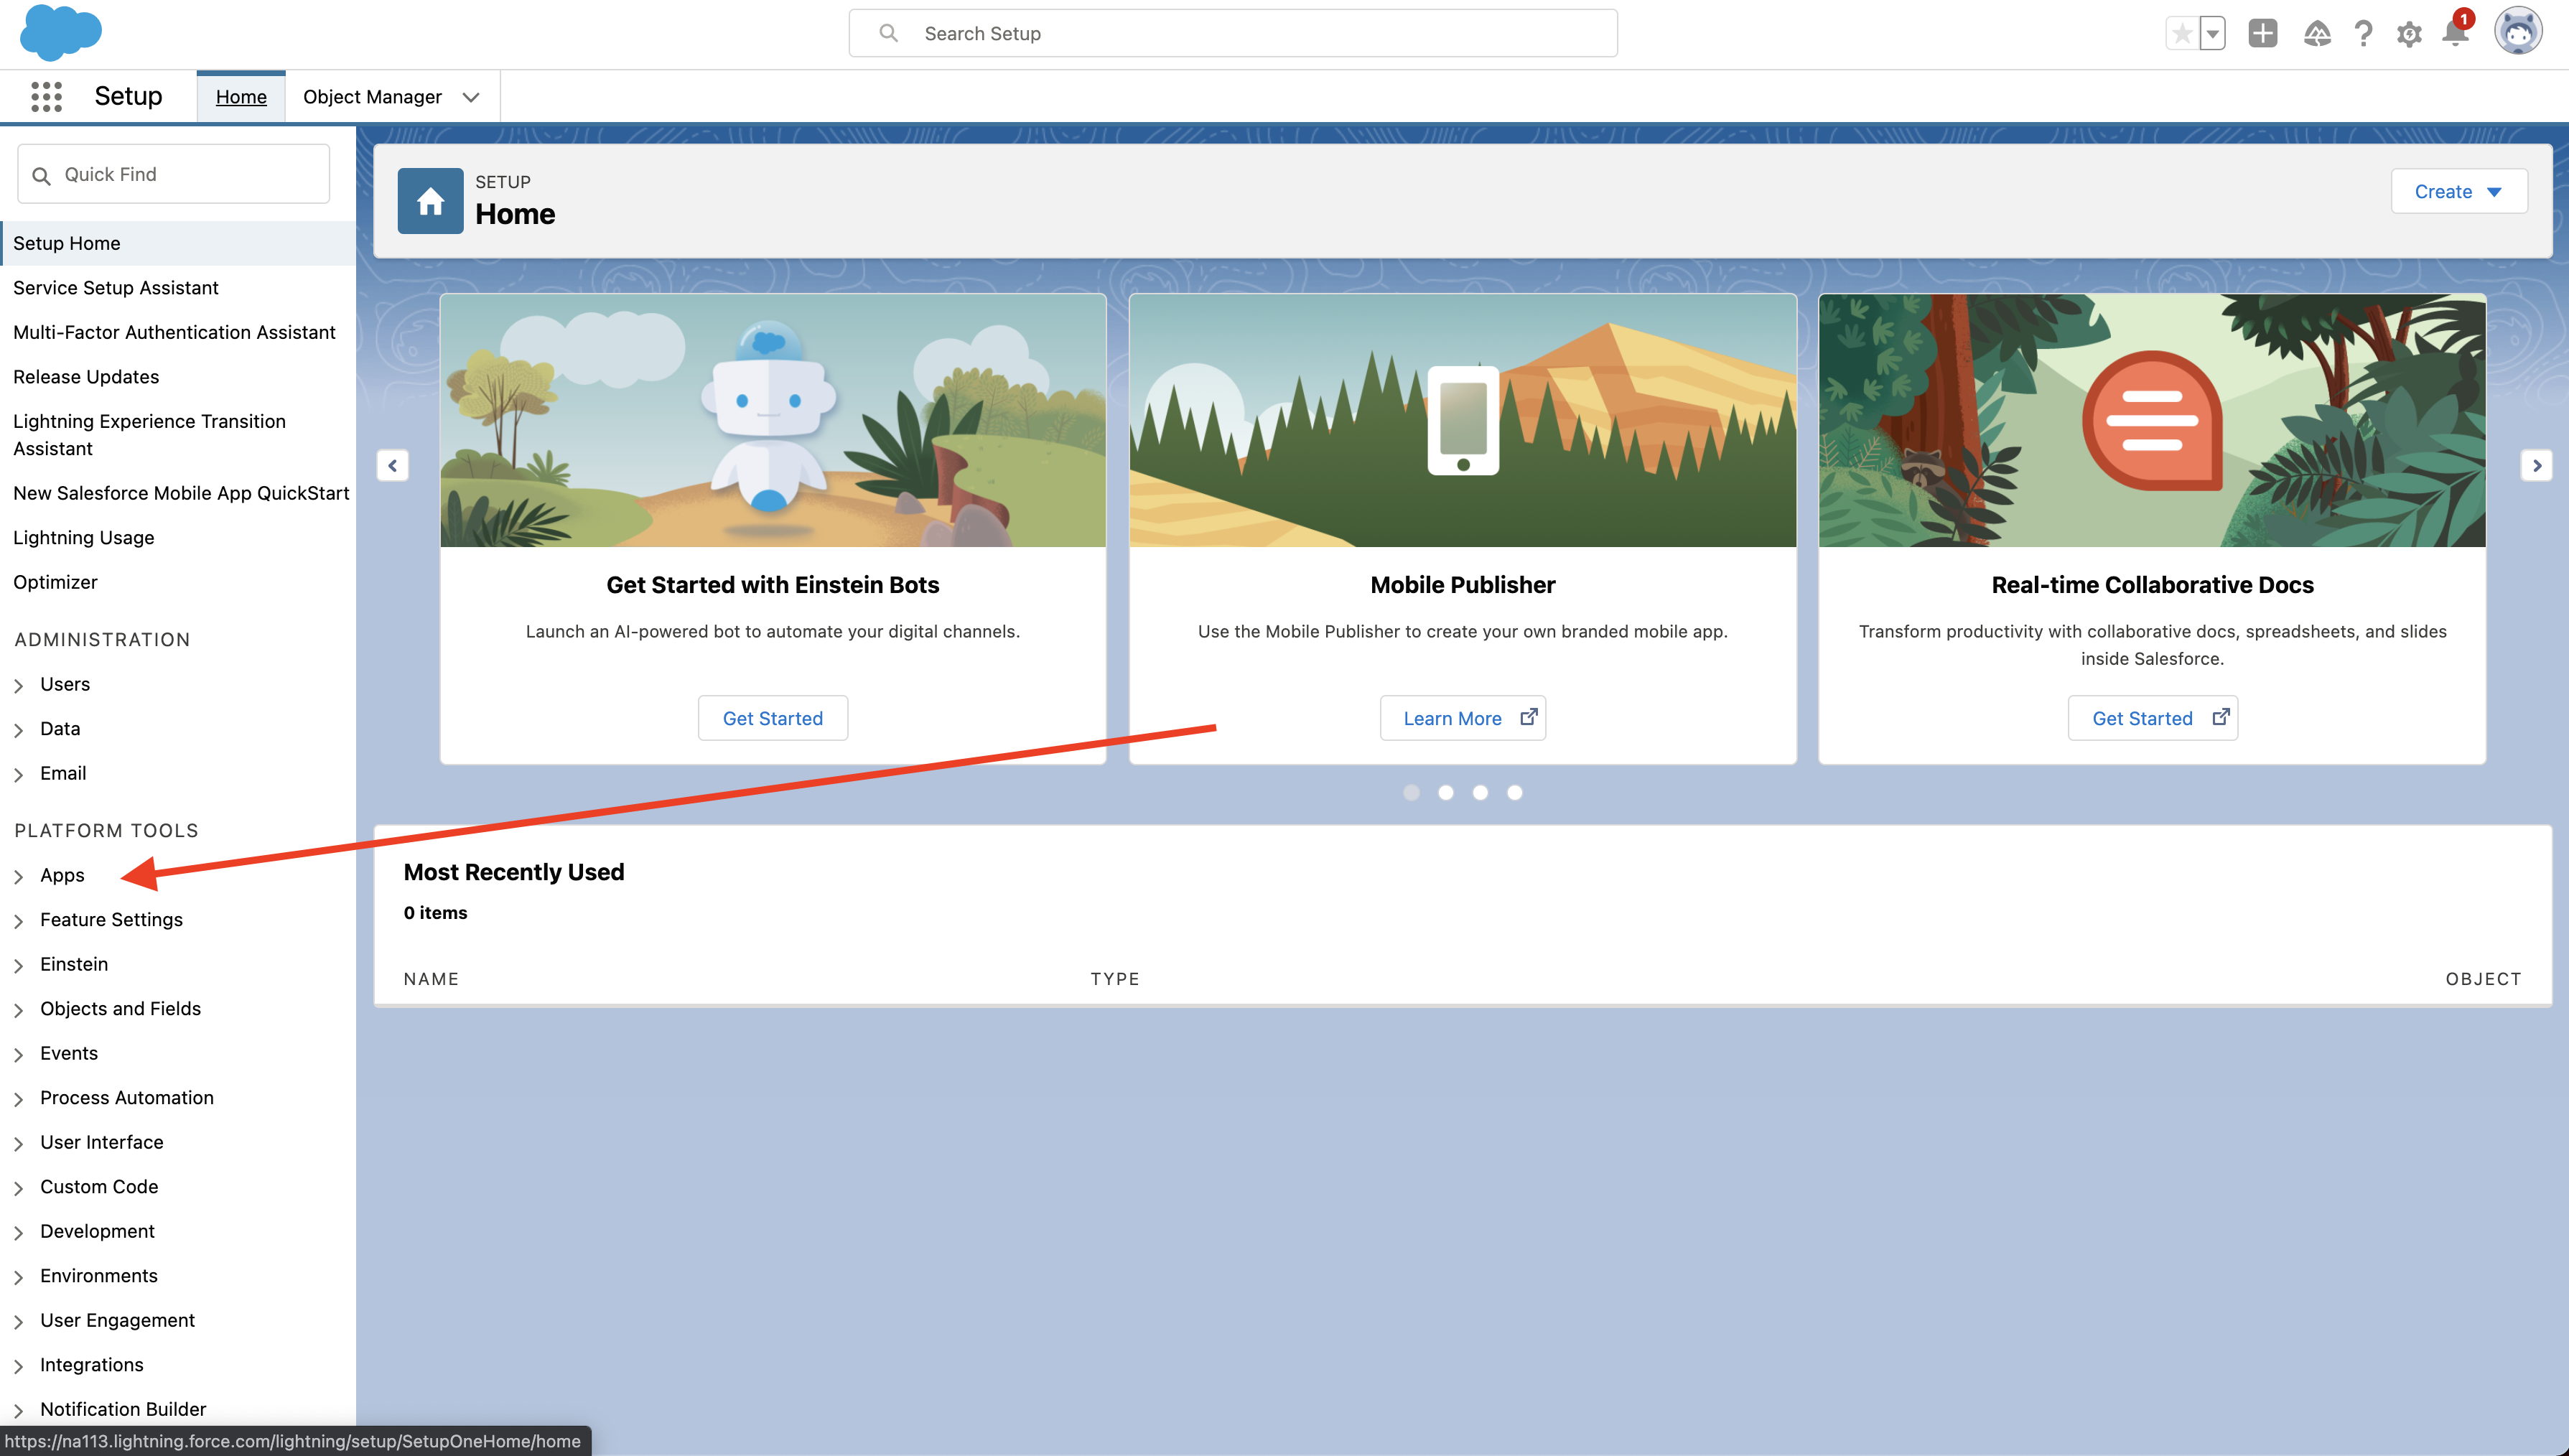
Task: Expand the Data section chevron
Action: tap(18, 730)
